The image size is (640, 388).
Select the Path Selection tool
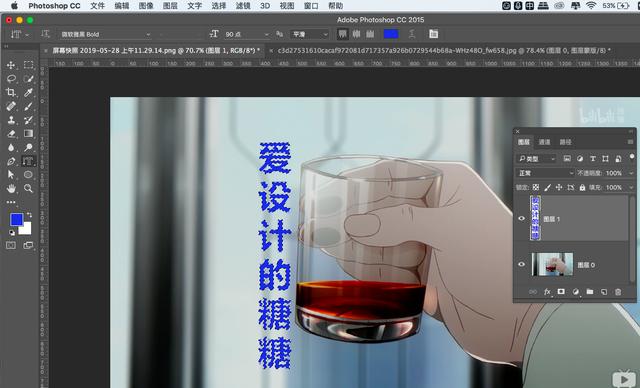[11, 175]
